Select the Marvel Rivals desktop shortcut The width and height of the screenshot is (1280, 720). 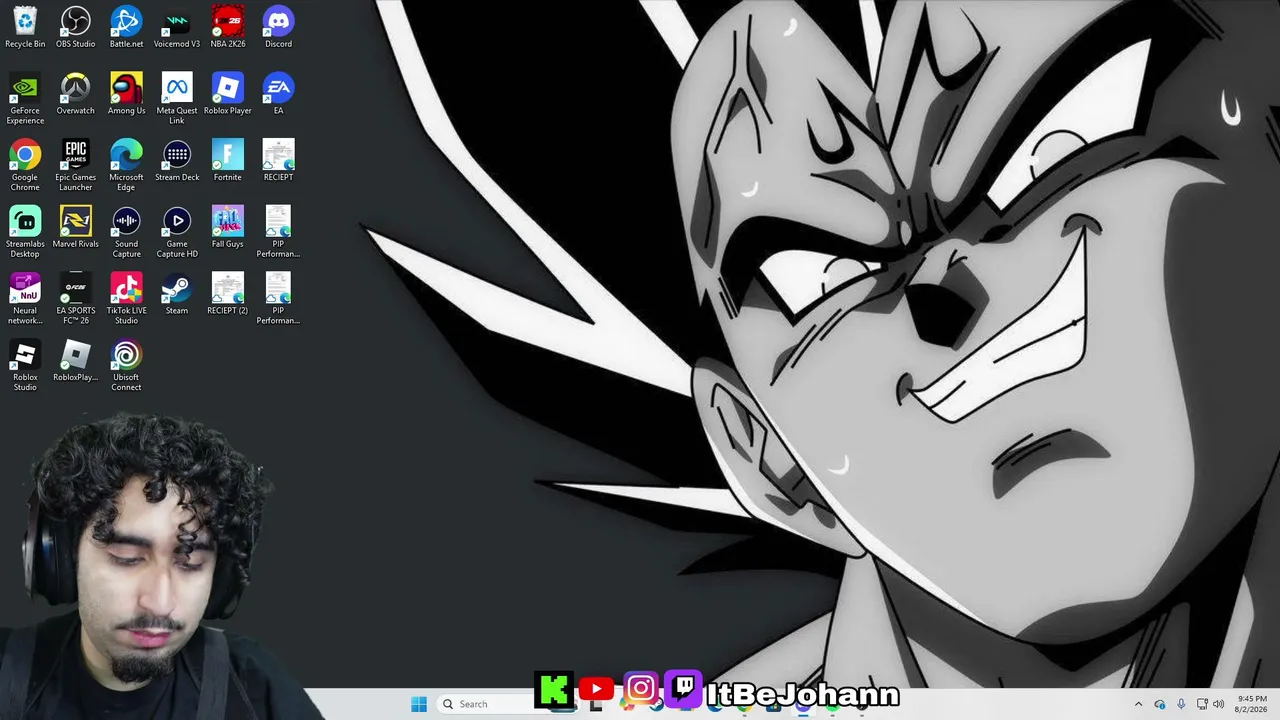pos(76,228)
